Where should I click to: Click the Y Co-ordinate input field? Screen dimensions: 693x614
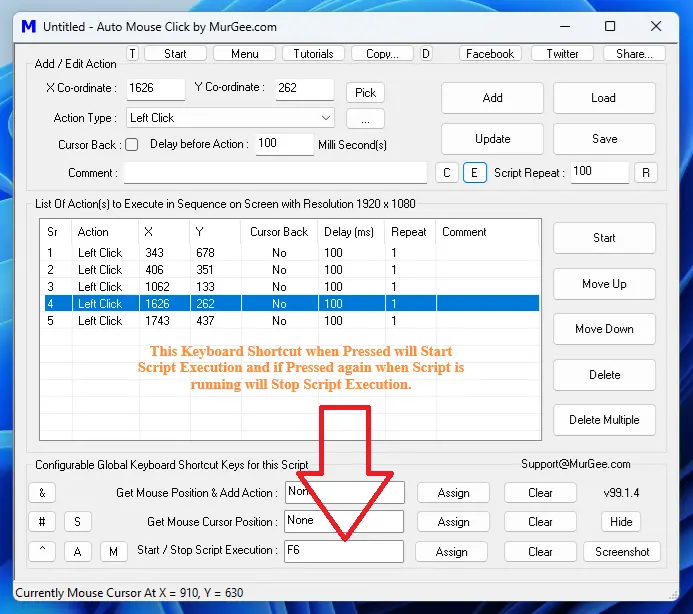[x=305, y=88]
